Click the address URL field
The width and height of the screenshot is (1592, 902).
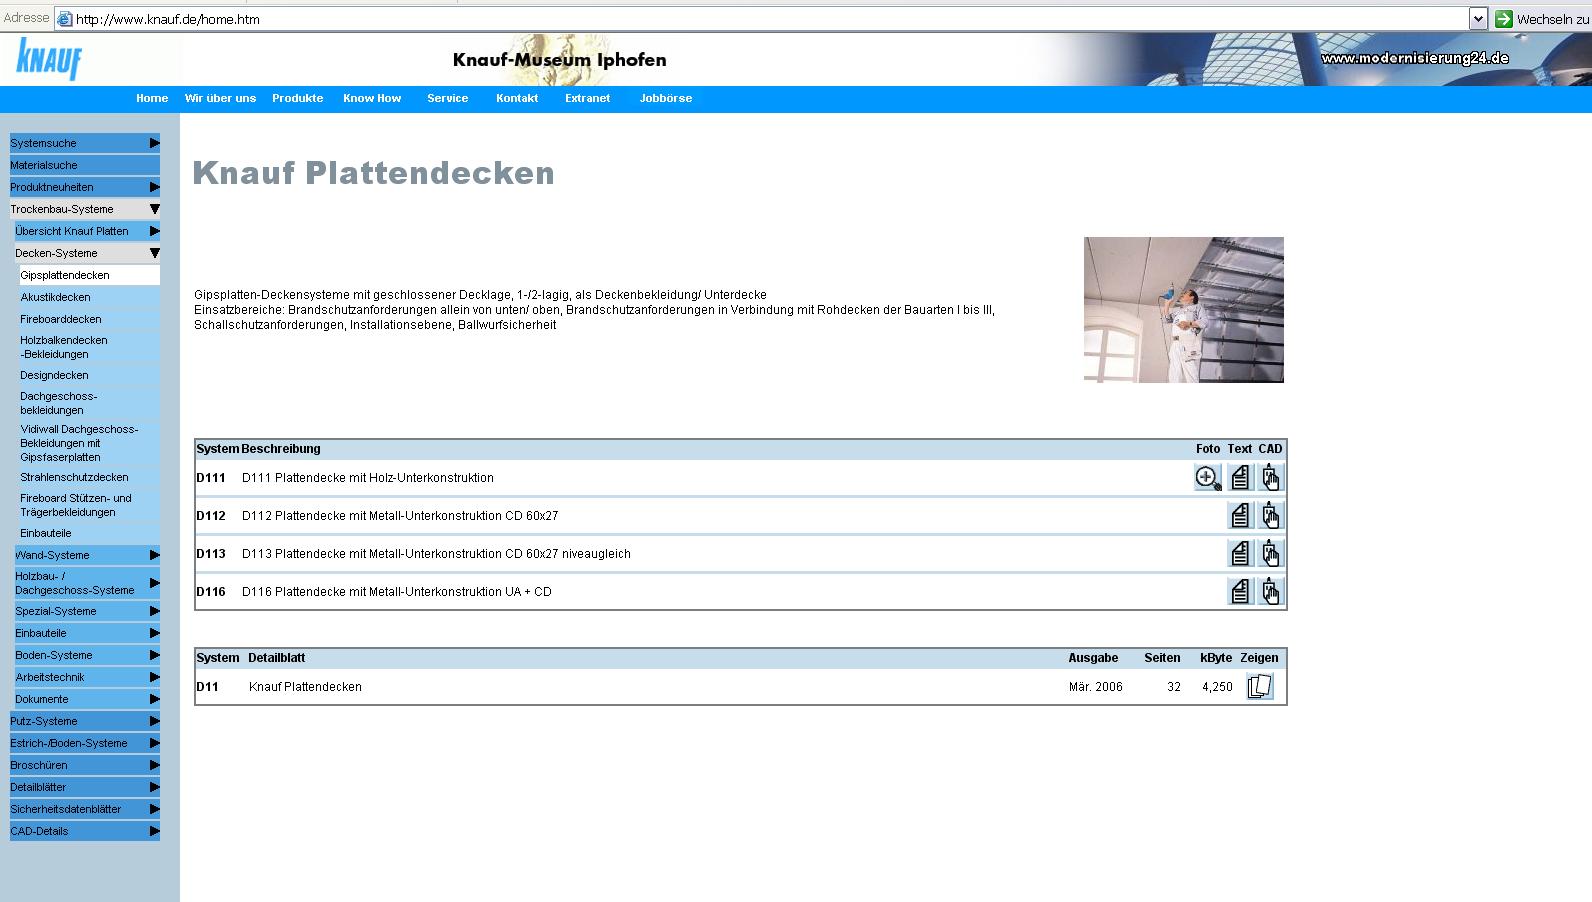(770, 19)
